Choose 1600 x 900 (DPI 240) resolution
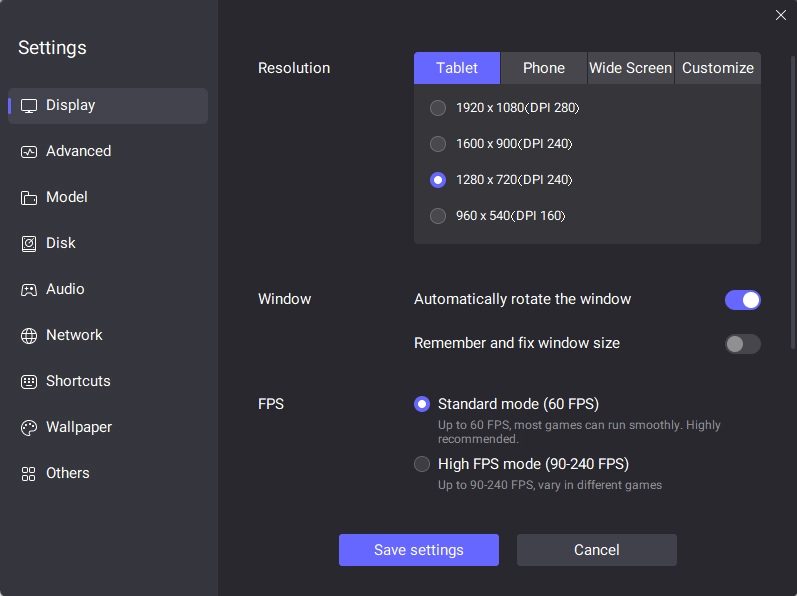The image size is (797, 596). click(438, 144)
